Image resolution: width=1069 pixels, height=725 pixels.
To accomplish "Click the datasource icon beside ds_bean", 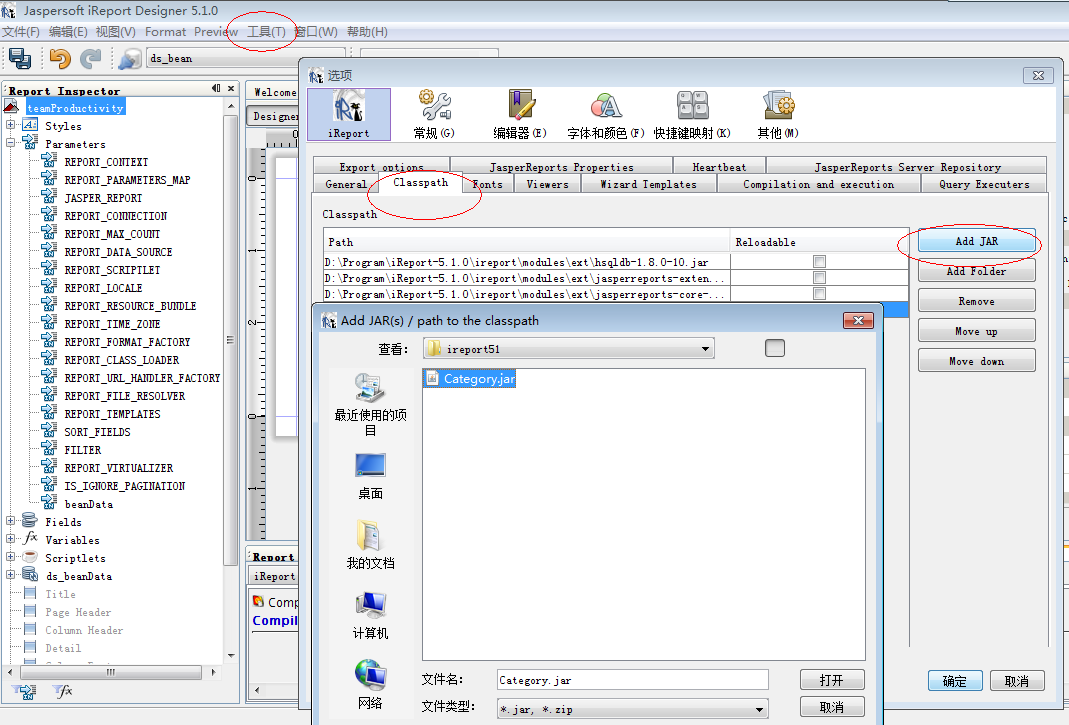I will coord(130,59).
